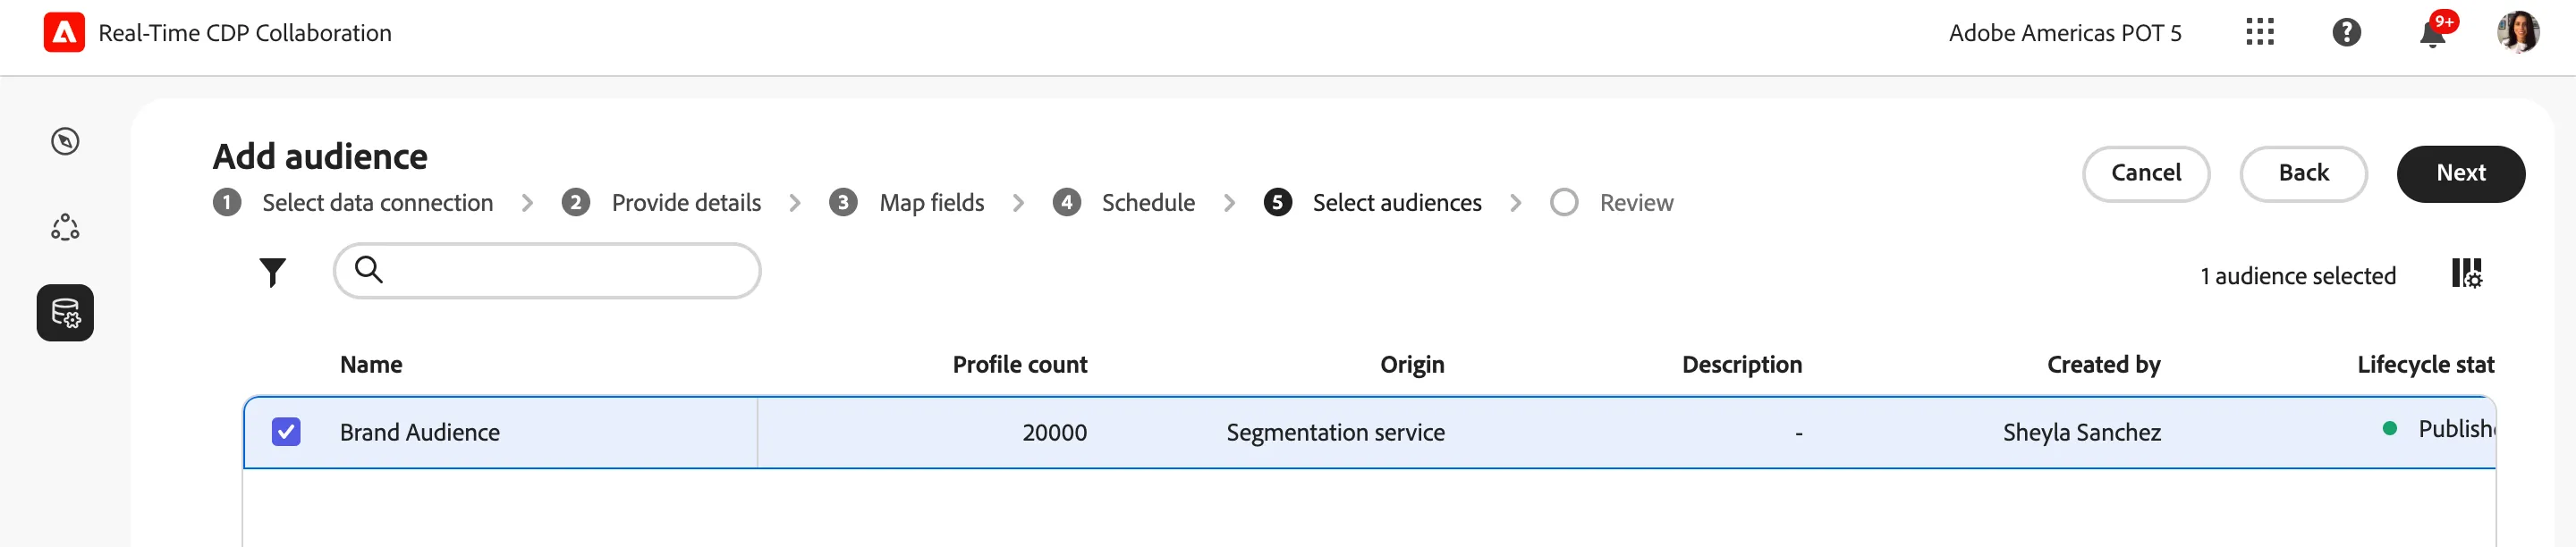Viewport: 2576px width, 547px height.
Task: Click the Back button
Action: click(x=2302, y=173)
